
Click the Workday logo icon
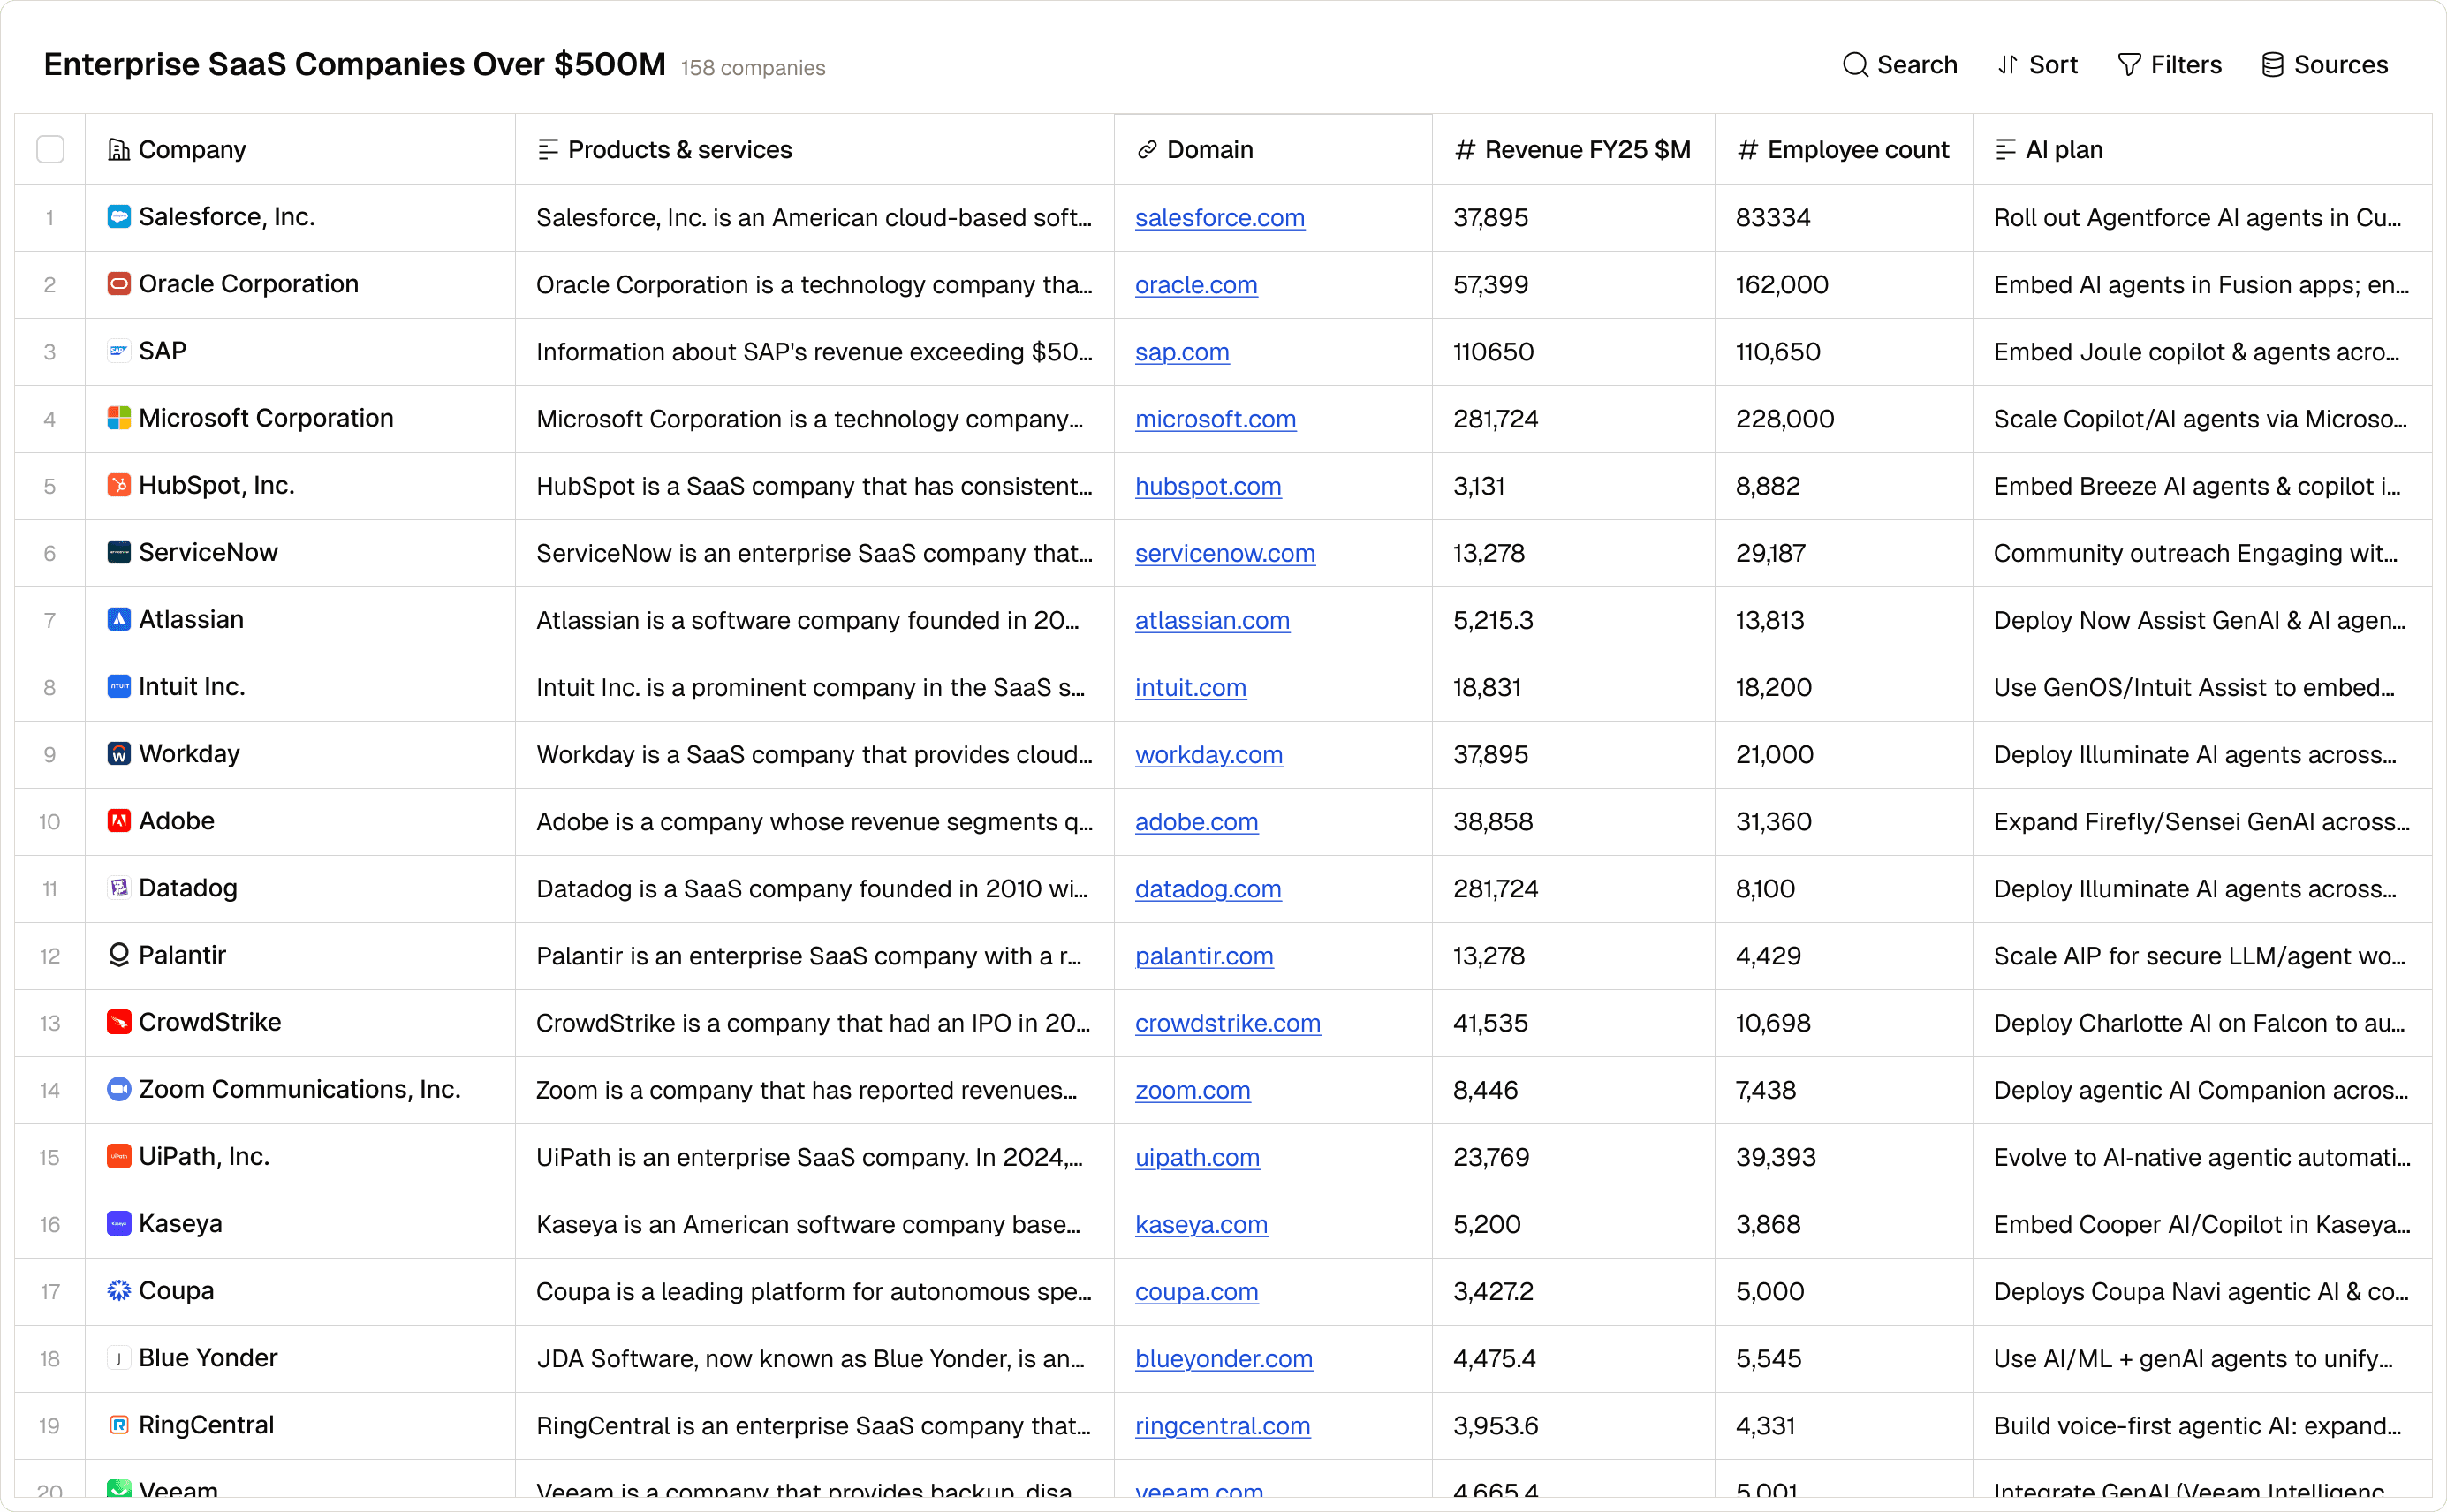click(119, 753)
